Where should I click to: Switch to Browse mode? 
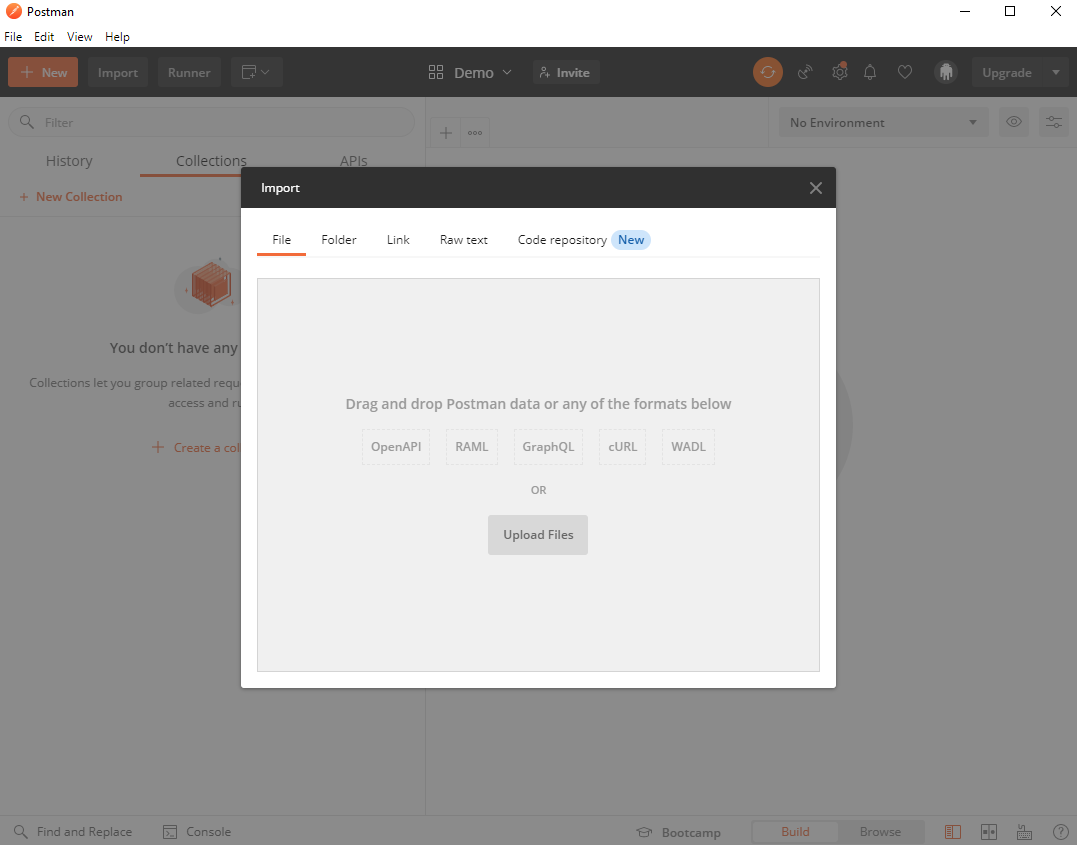880,832
